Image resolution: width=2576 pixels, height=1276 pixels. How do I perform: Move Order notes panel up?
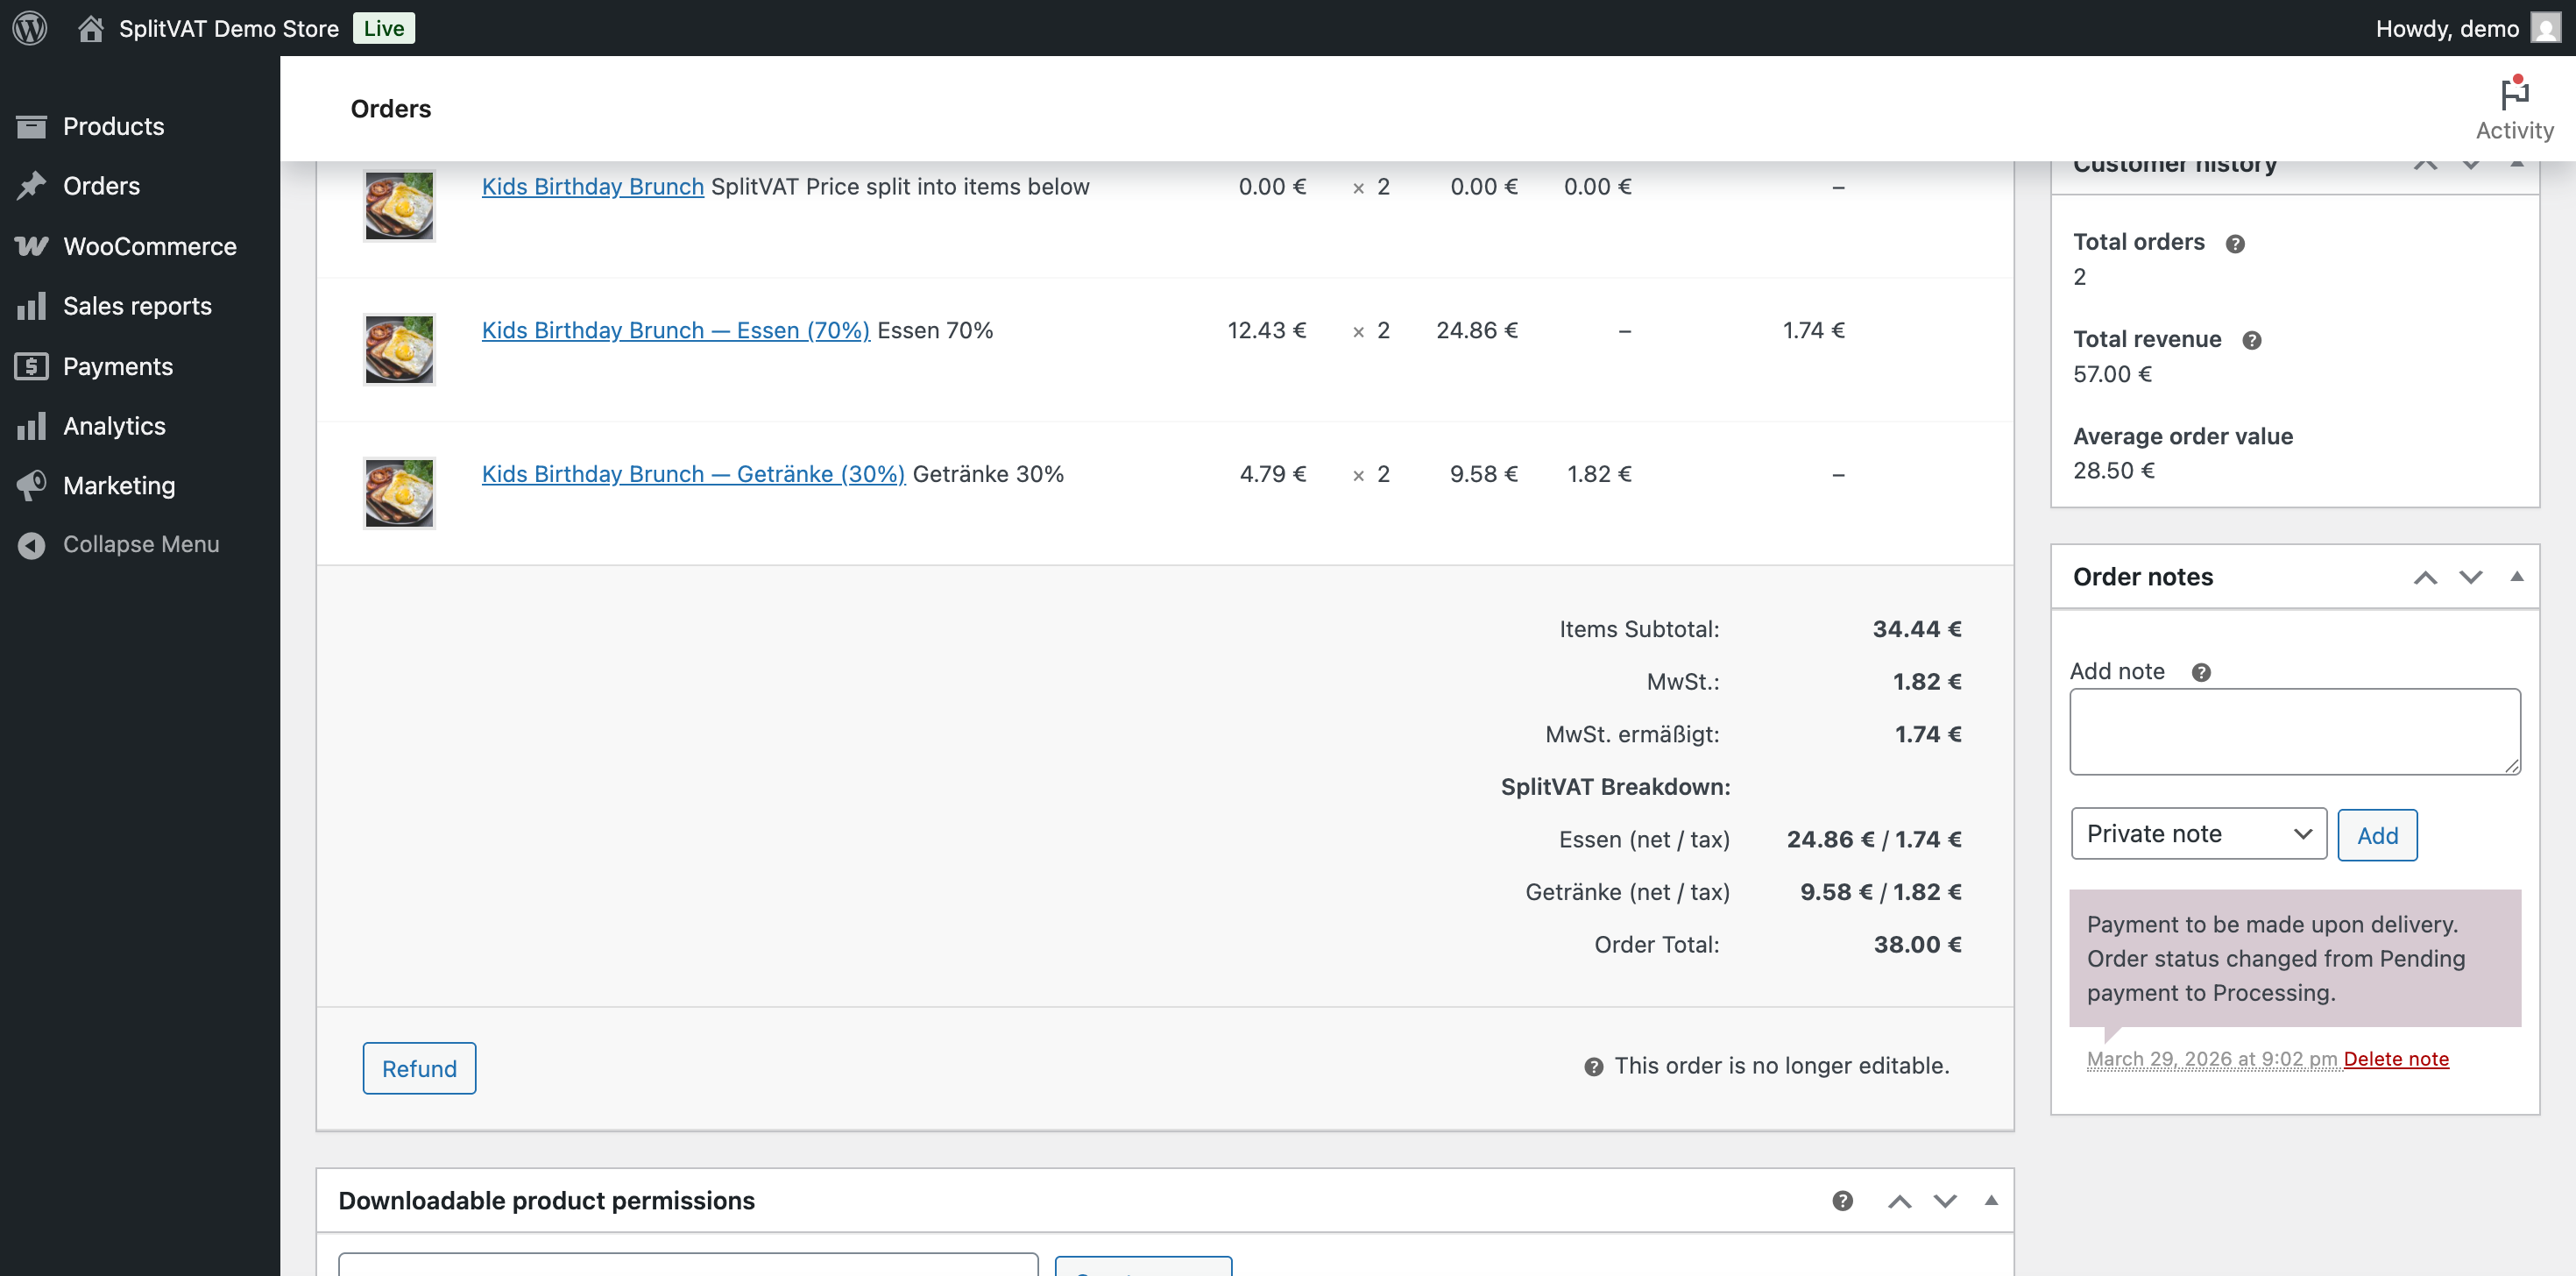click(x=2425, y=577)
